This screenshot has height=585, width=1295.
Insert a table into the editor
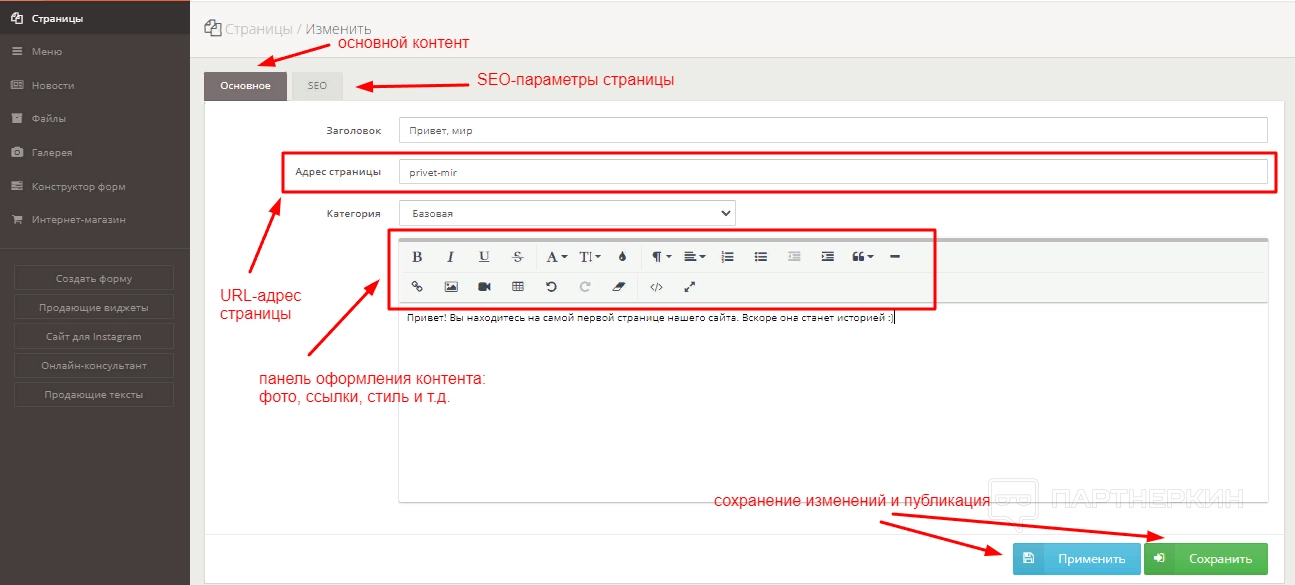pos(518,287)
